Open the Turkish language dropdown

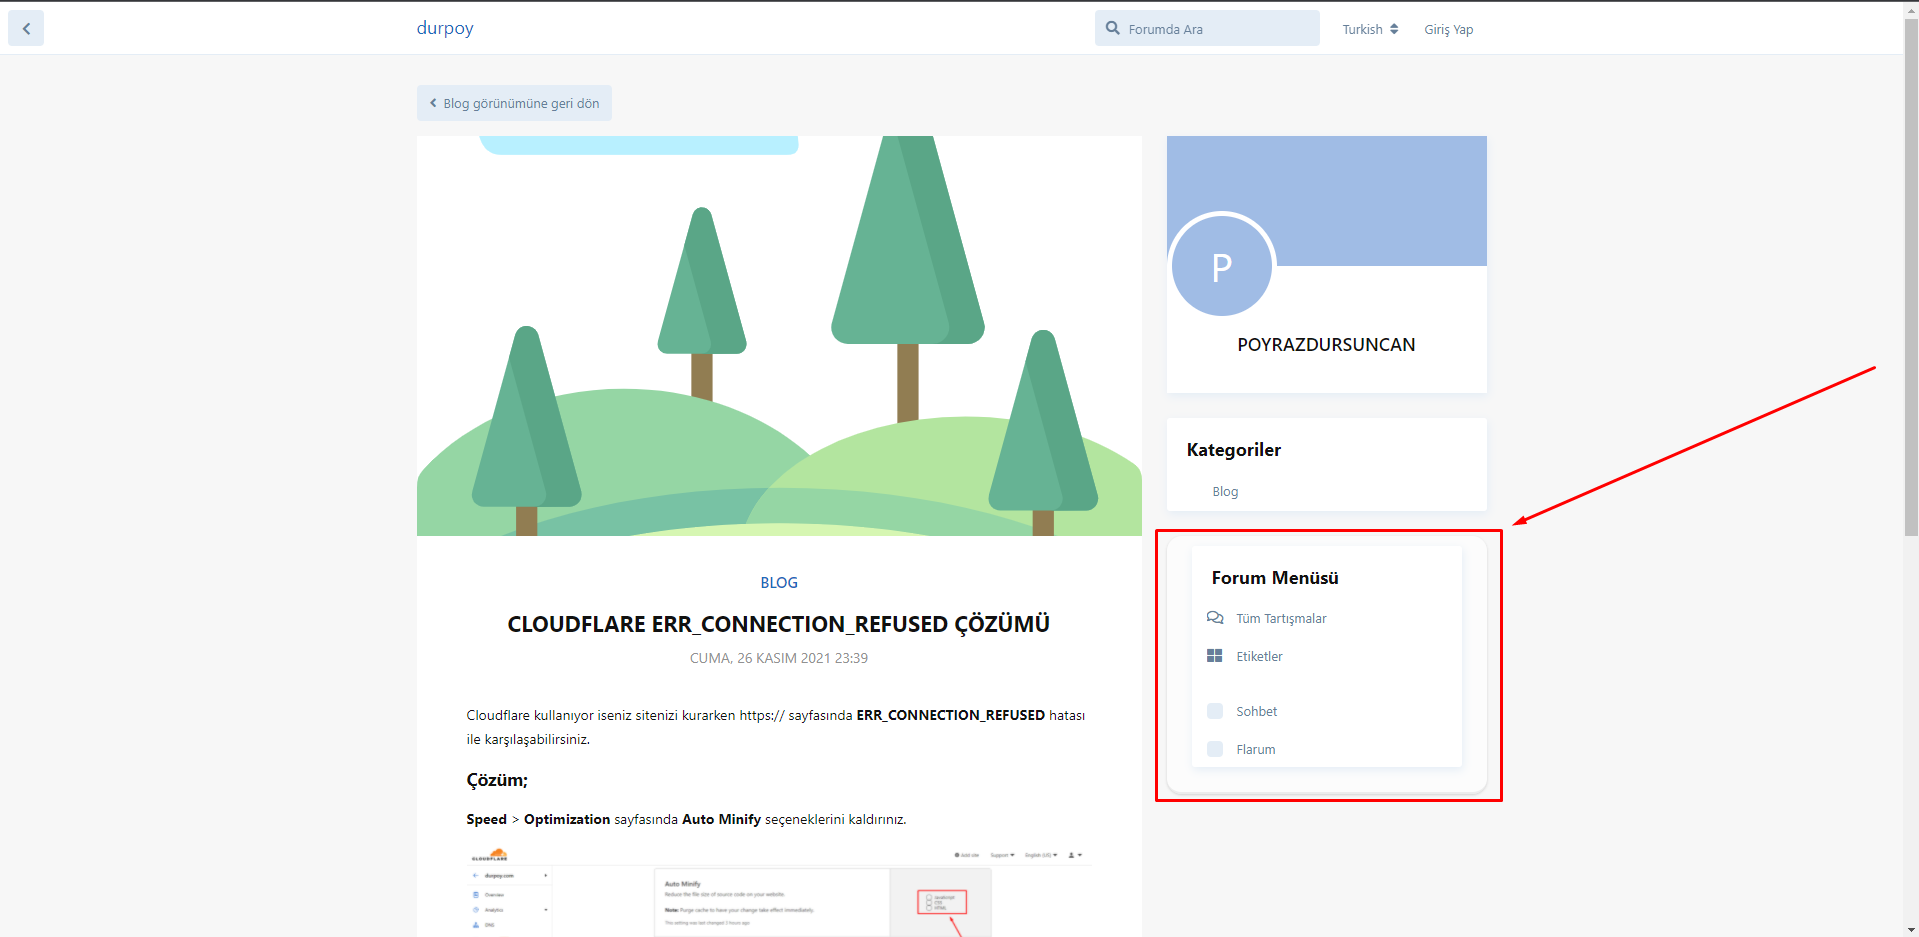(x=1370, y=29)
